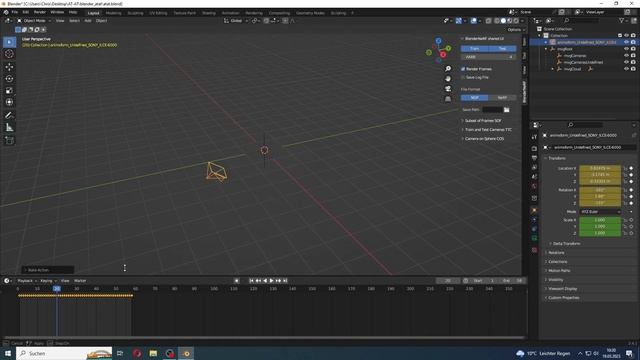Select the Scale tool

click(9, 91)
